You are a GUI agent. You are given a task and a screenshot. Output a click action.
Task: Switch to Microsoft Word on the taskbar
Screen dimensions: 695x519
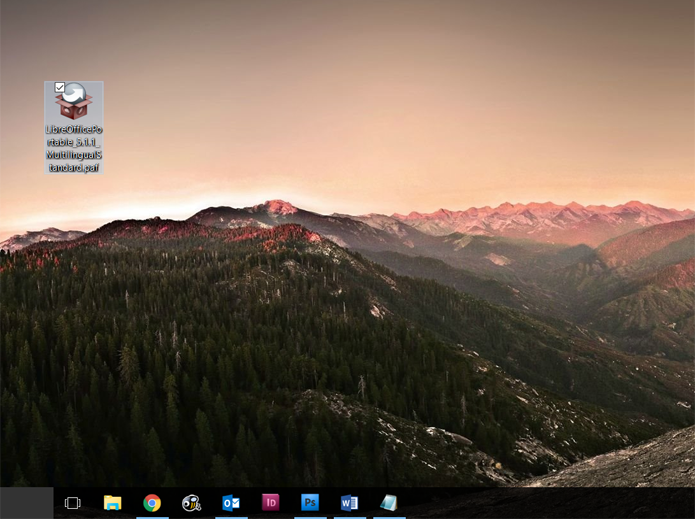click(x=349, y=503)
